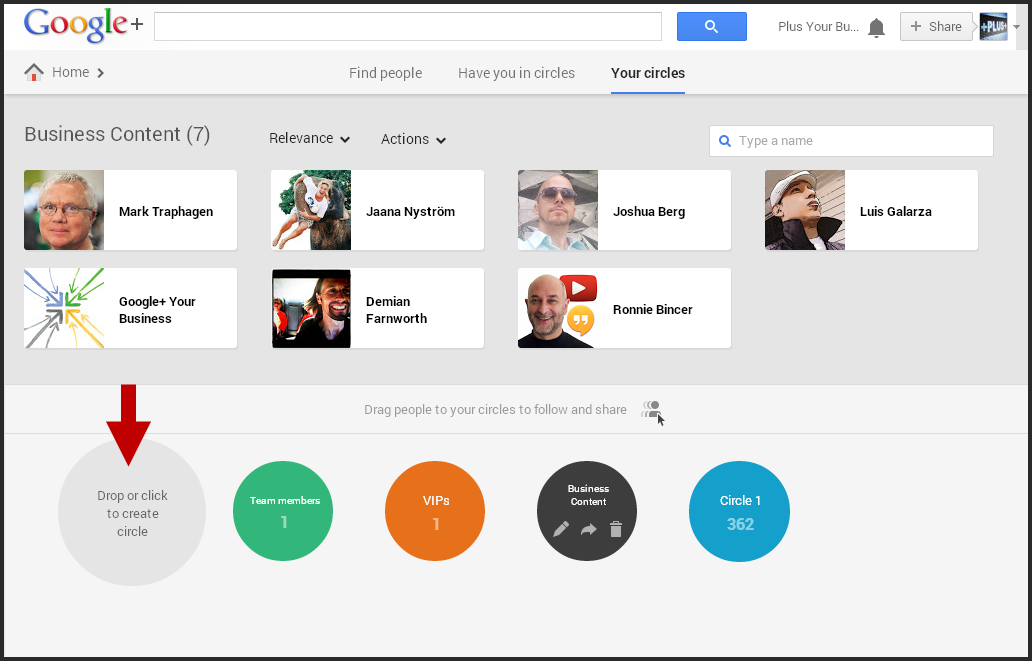Select Mark Traphagen's profile card
The width and height of the screenshot is (1032, 661).
click(130, 210)
